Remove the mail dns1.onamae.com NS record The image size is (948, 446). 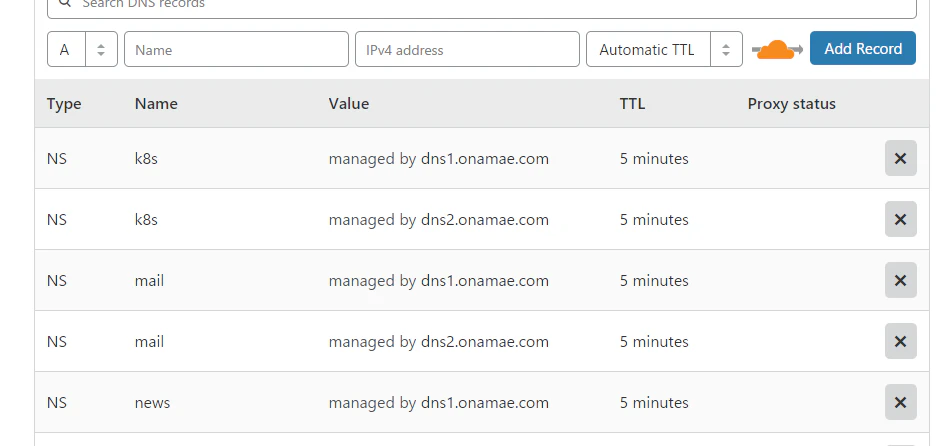(x=900, y=280)
